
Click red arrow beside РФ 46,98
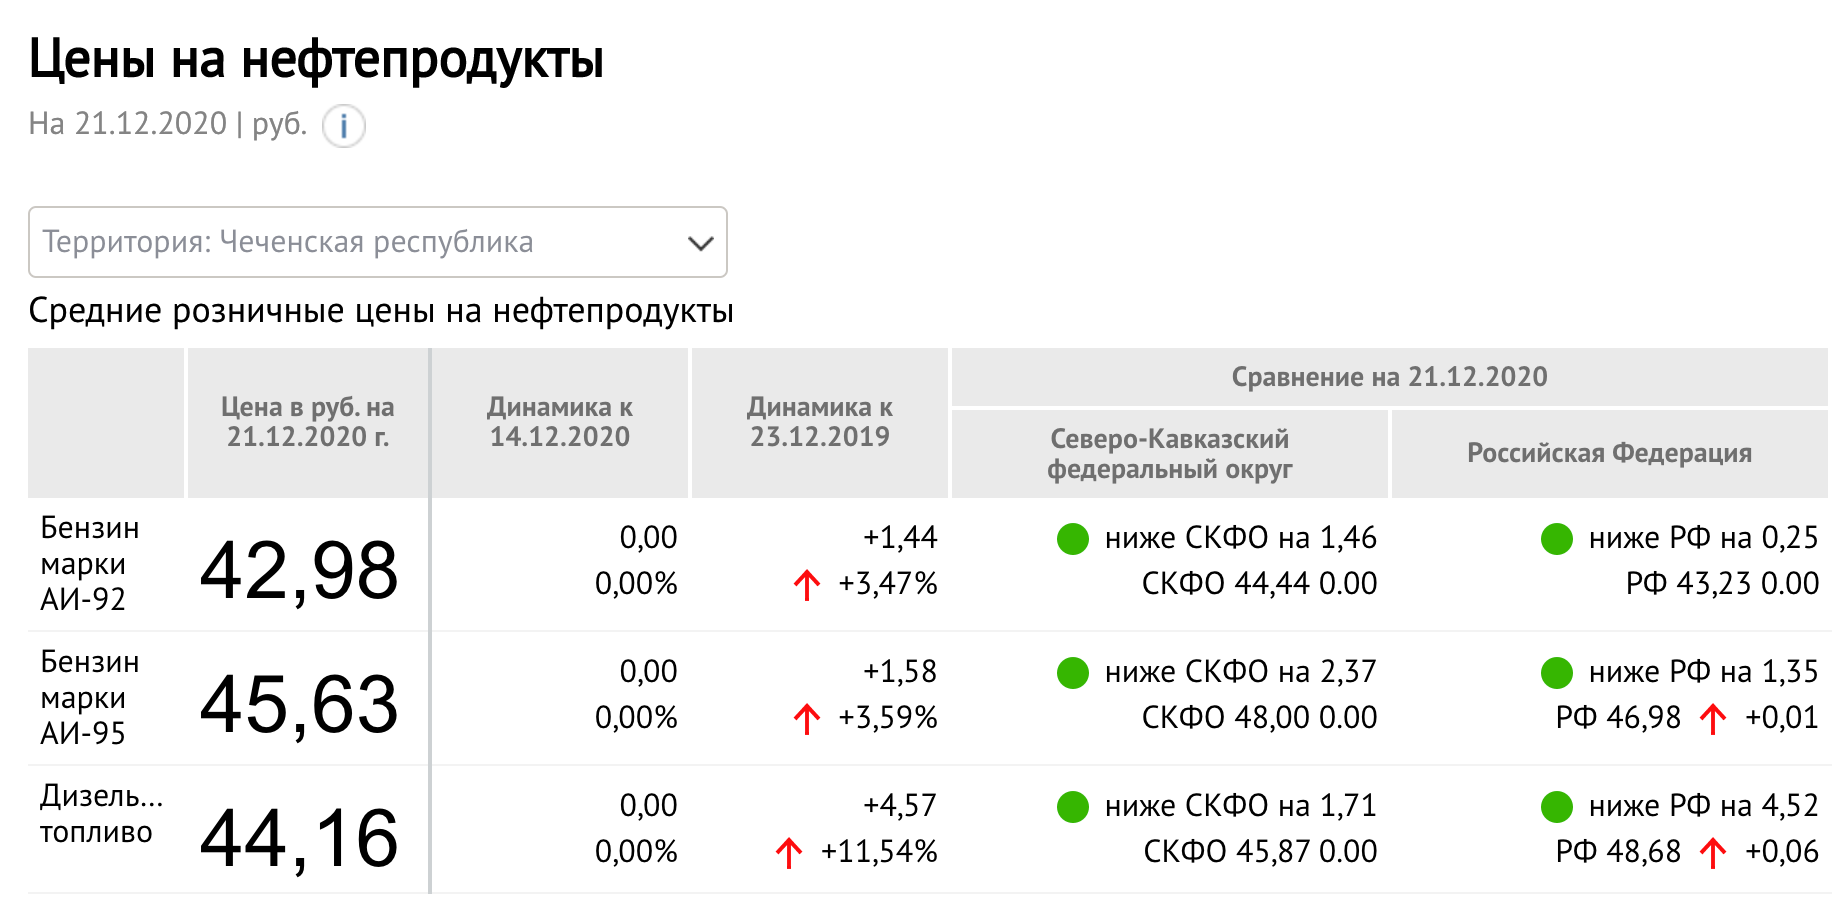click(1712, 718)
